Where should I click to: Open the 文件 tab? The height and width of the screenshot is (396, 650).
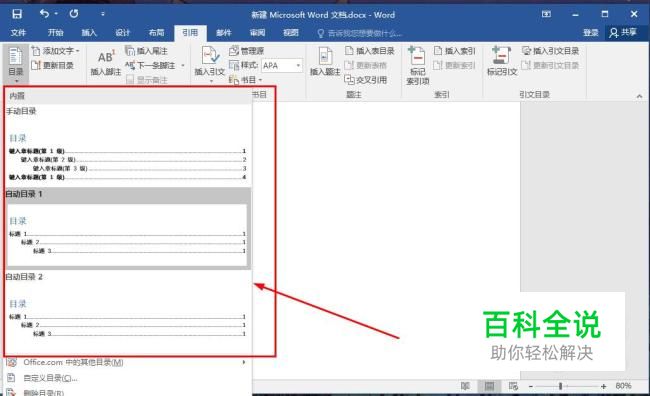click(18, 33)
